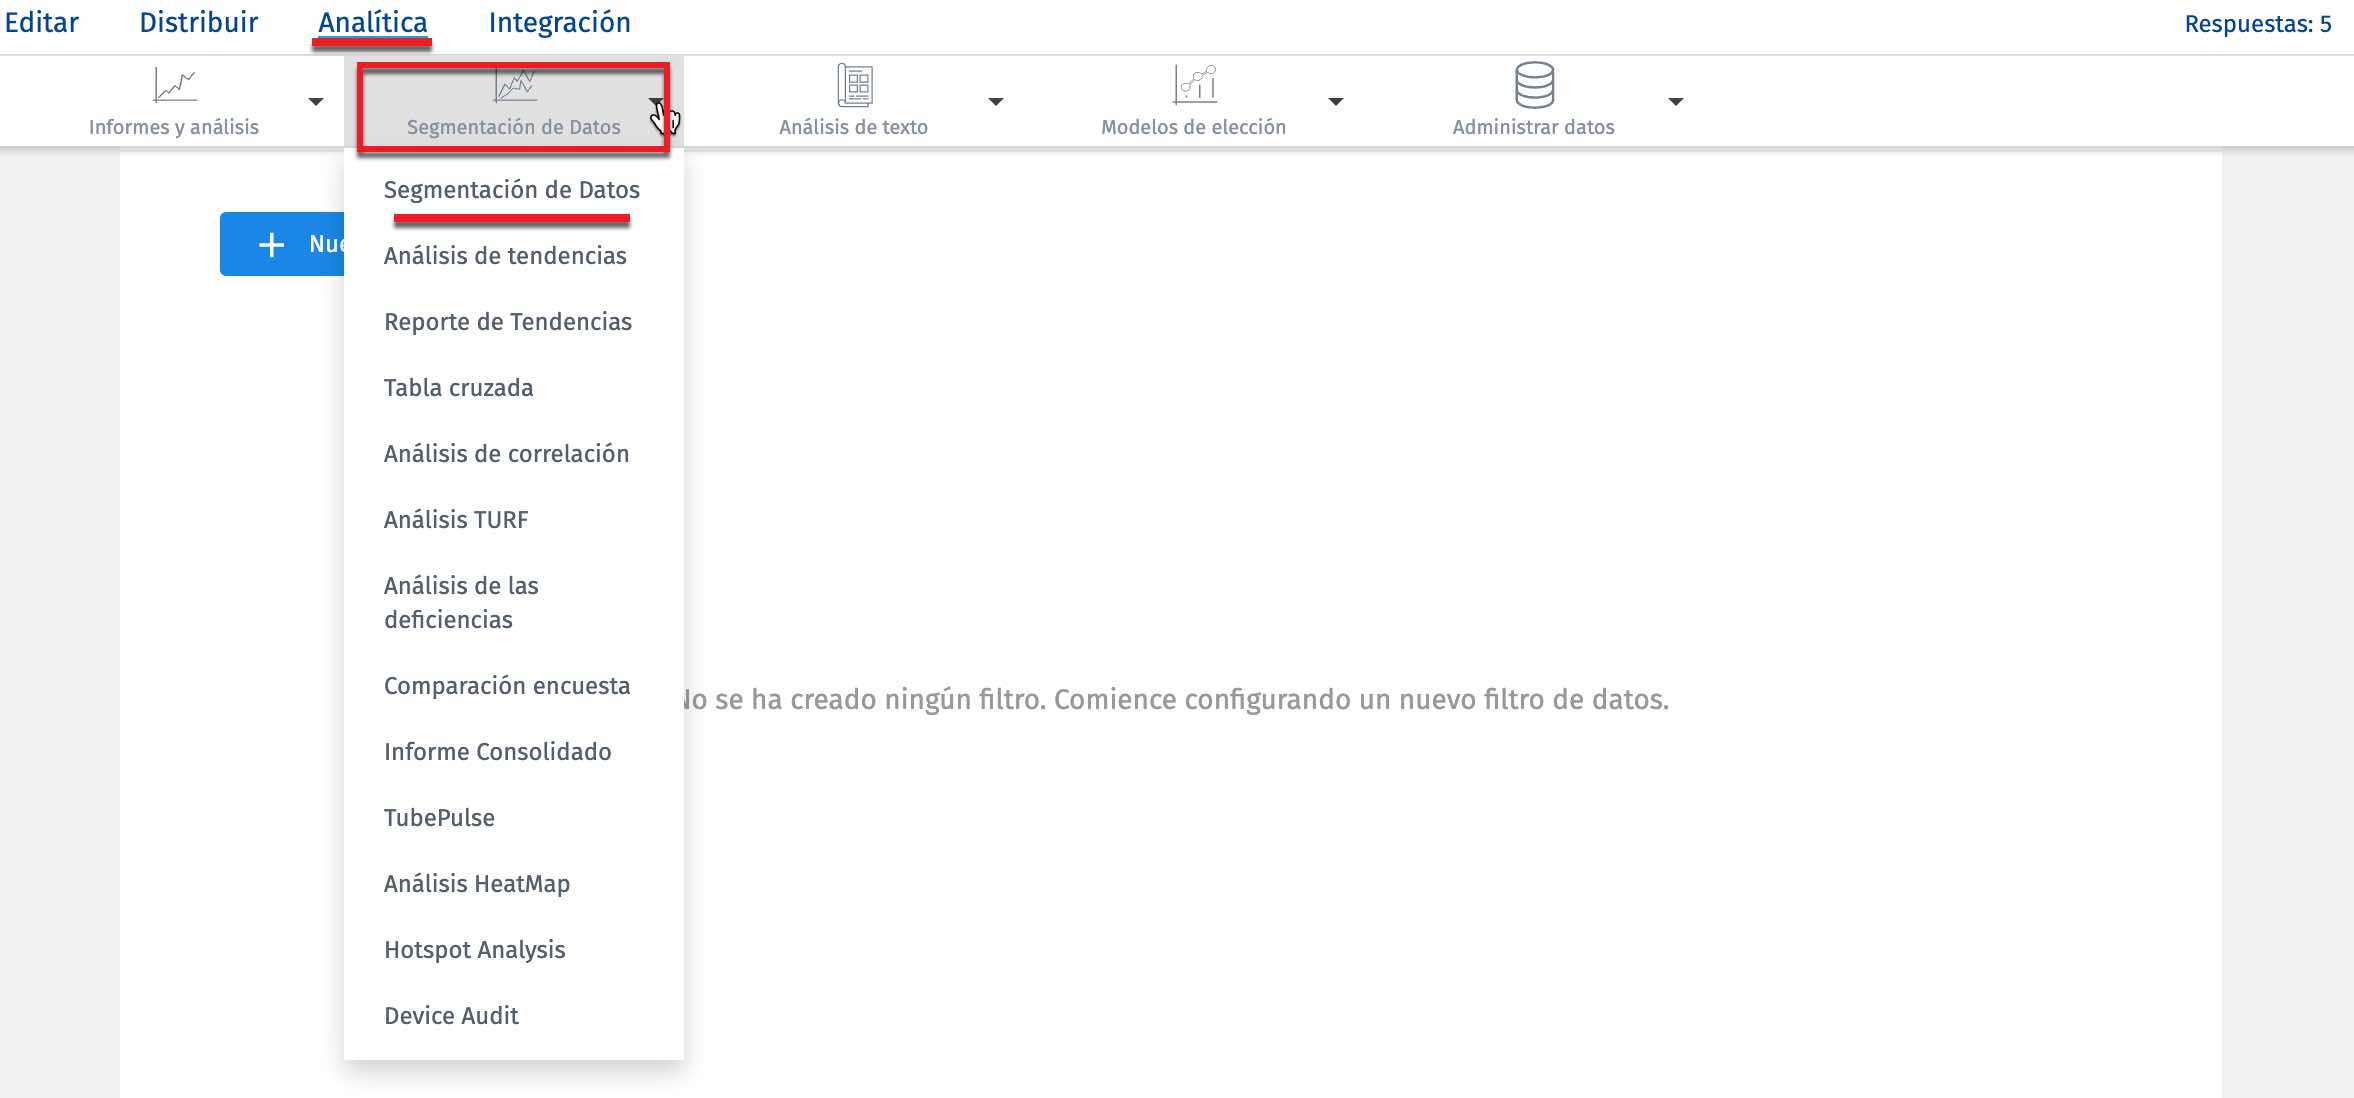Click the Informes y análisis chart icon
Screen dimensions: 2354x1098
coord(175,86)
